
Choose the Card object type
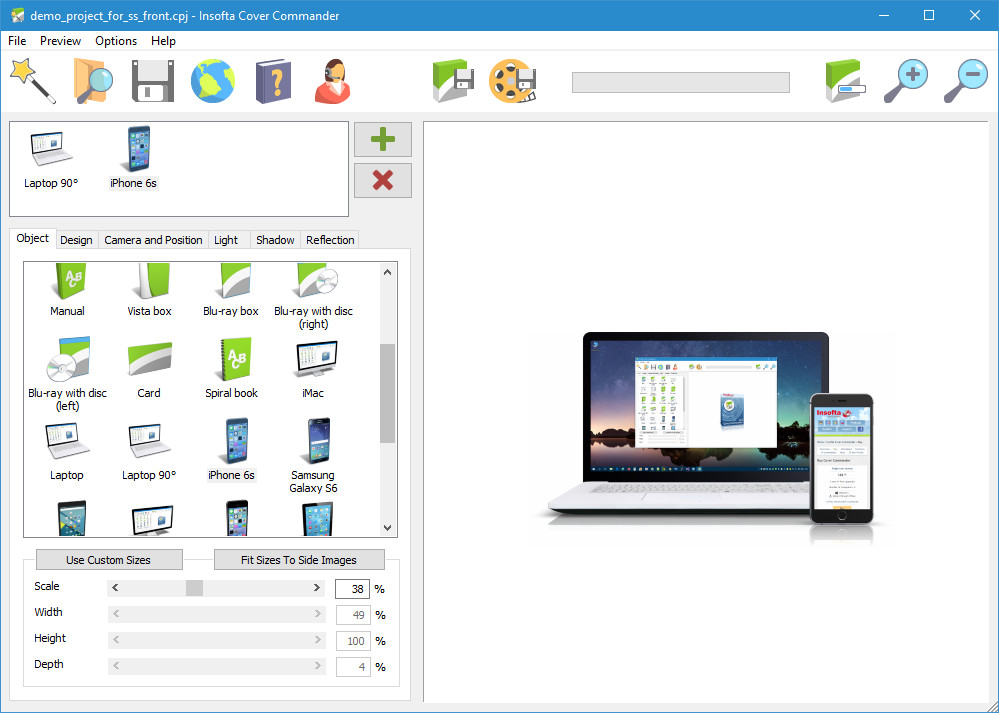click(x=149, y=370)
